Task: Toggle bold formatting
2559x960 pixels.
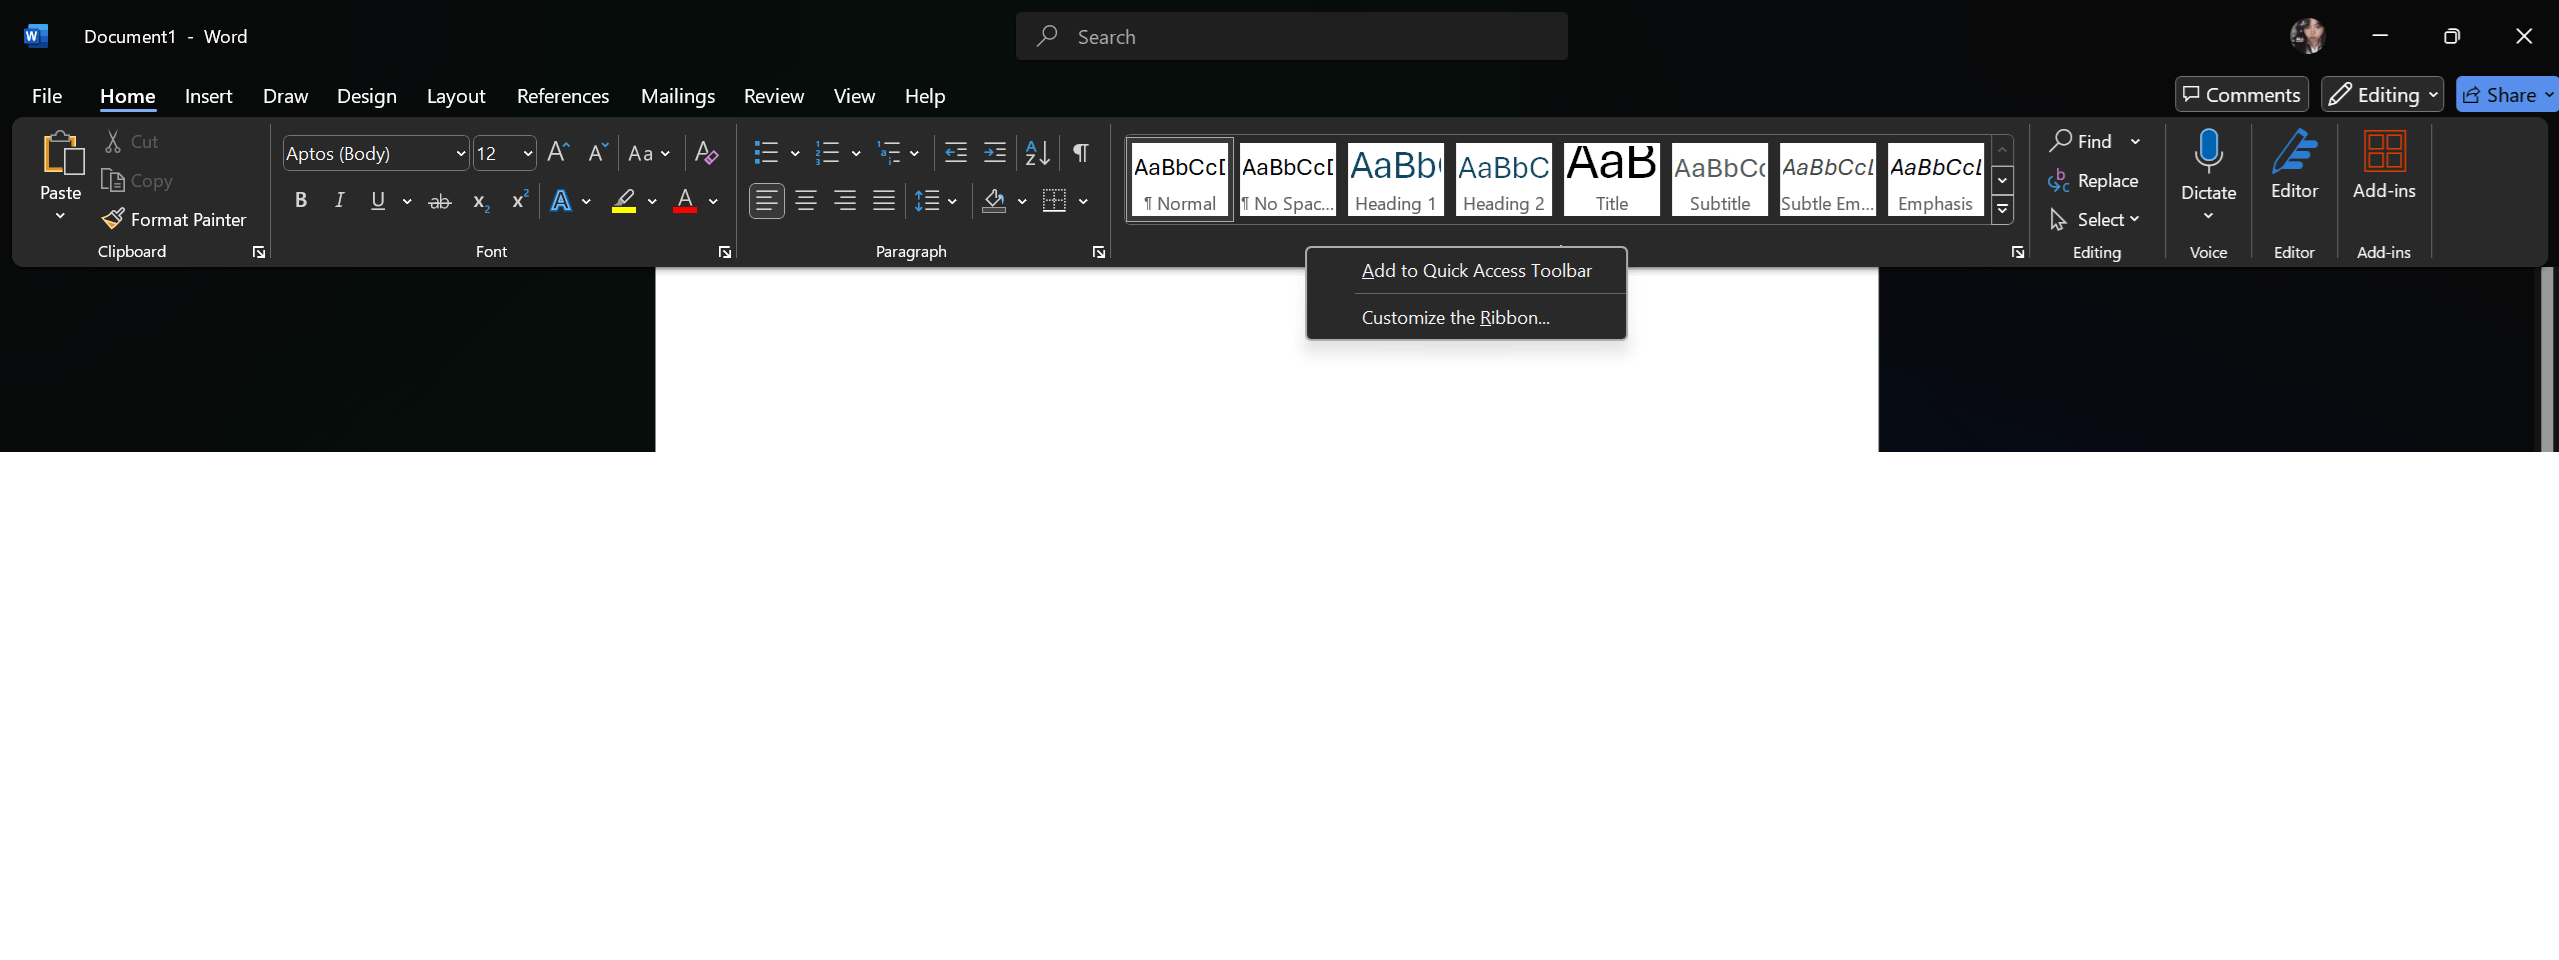Action: point(301,200)
